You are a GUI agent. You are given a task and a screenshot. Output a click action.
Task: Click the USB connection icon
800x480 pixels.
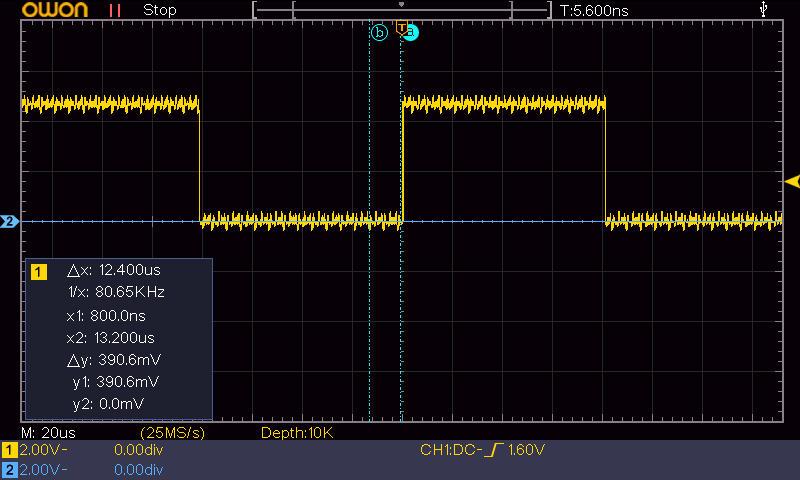pyautogui.click(x=765, y=10)
